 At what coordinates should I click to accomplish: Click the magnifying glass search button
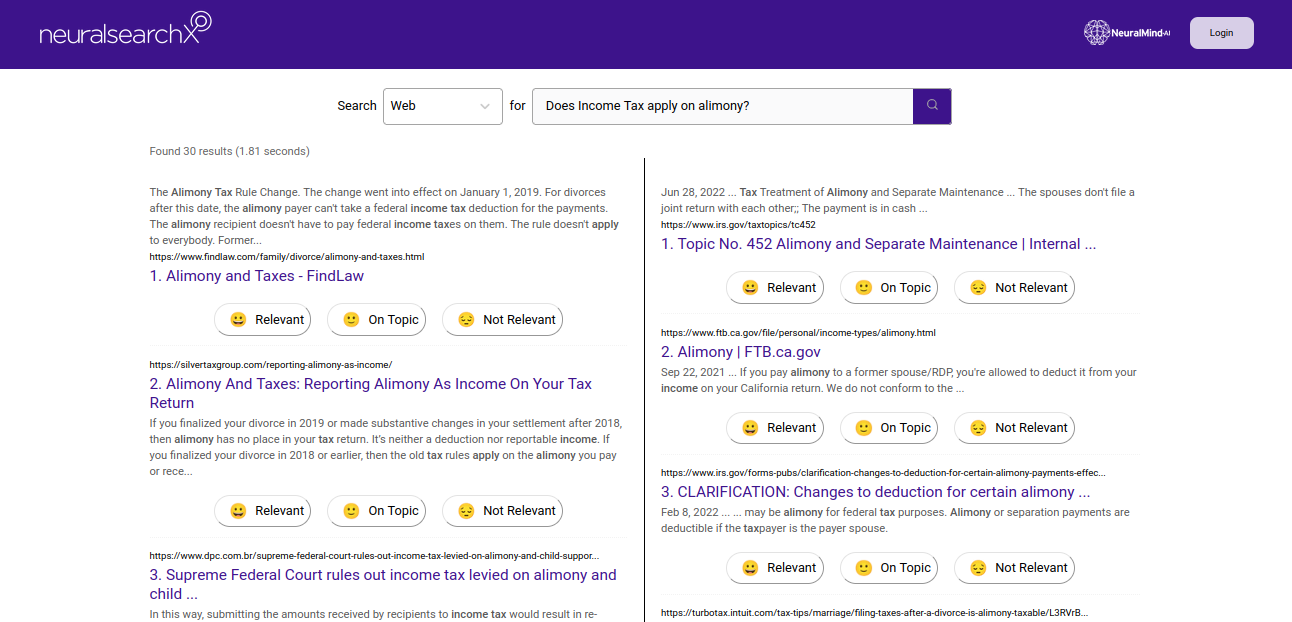click(x=931, y=106)
